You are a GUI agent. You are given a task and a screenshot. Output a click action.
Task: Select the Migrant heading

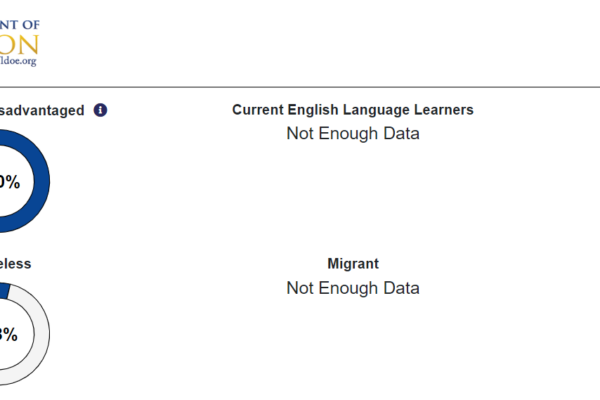coord(353,264)
